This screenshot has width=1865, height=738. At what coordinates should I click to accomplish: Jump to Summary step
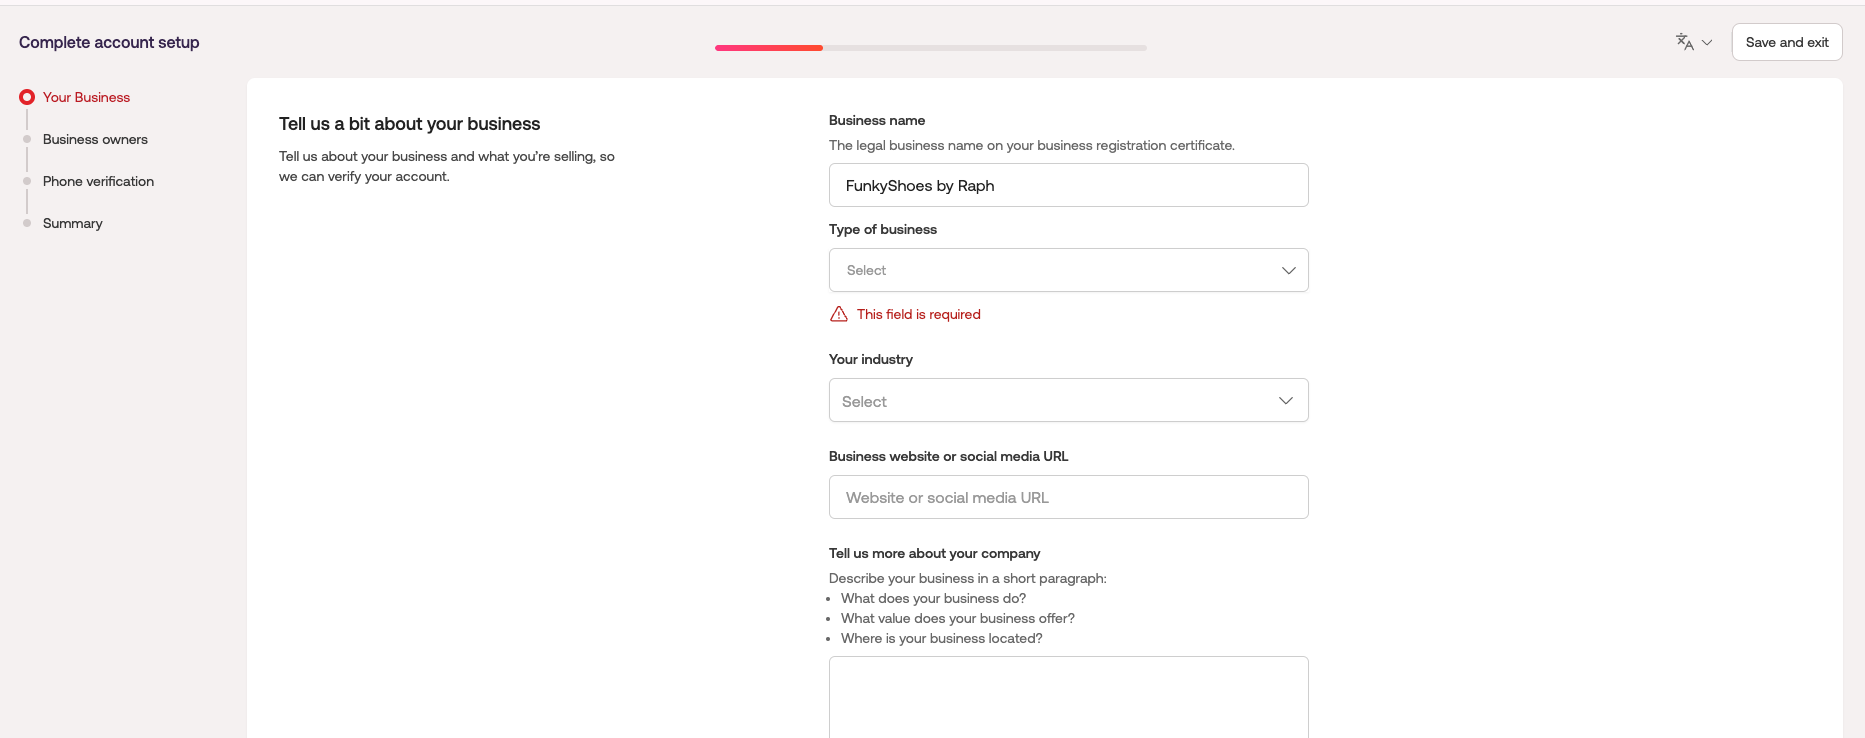coord(72,223)
